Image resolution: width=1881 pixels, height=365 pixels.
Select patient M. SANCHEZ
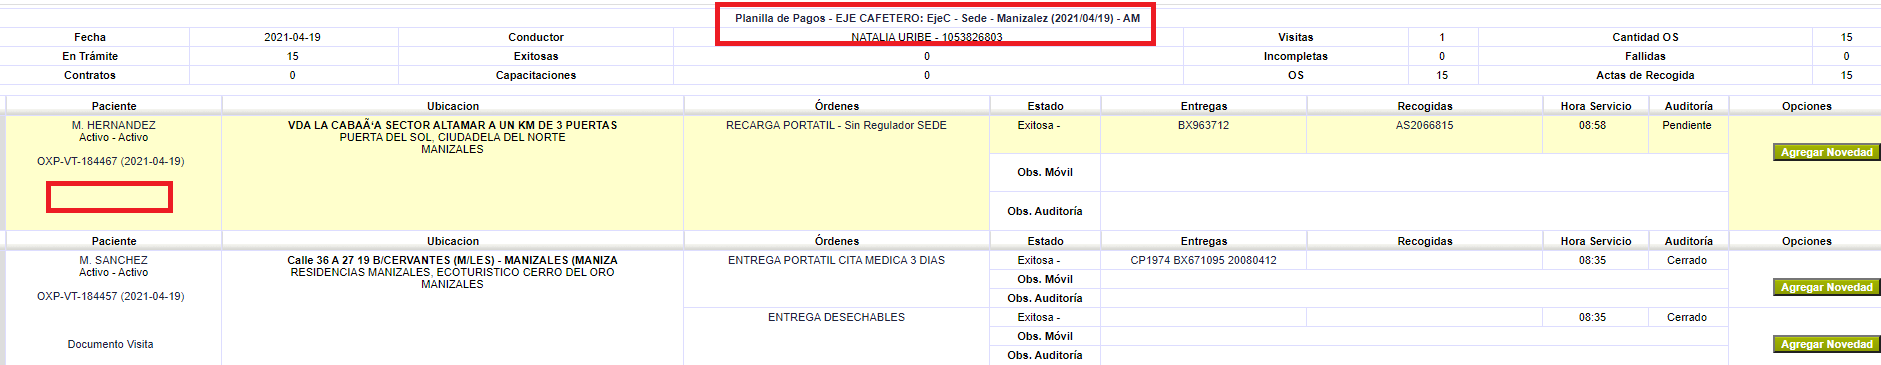[x=114, y=260]
